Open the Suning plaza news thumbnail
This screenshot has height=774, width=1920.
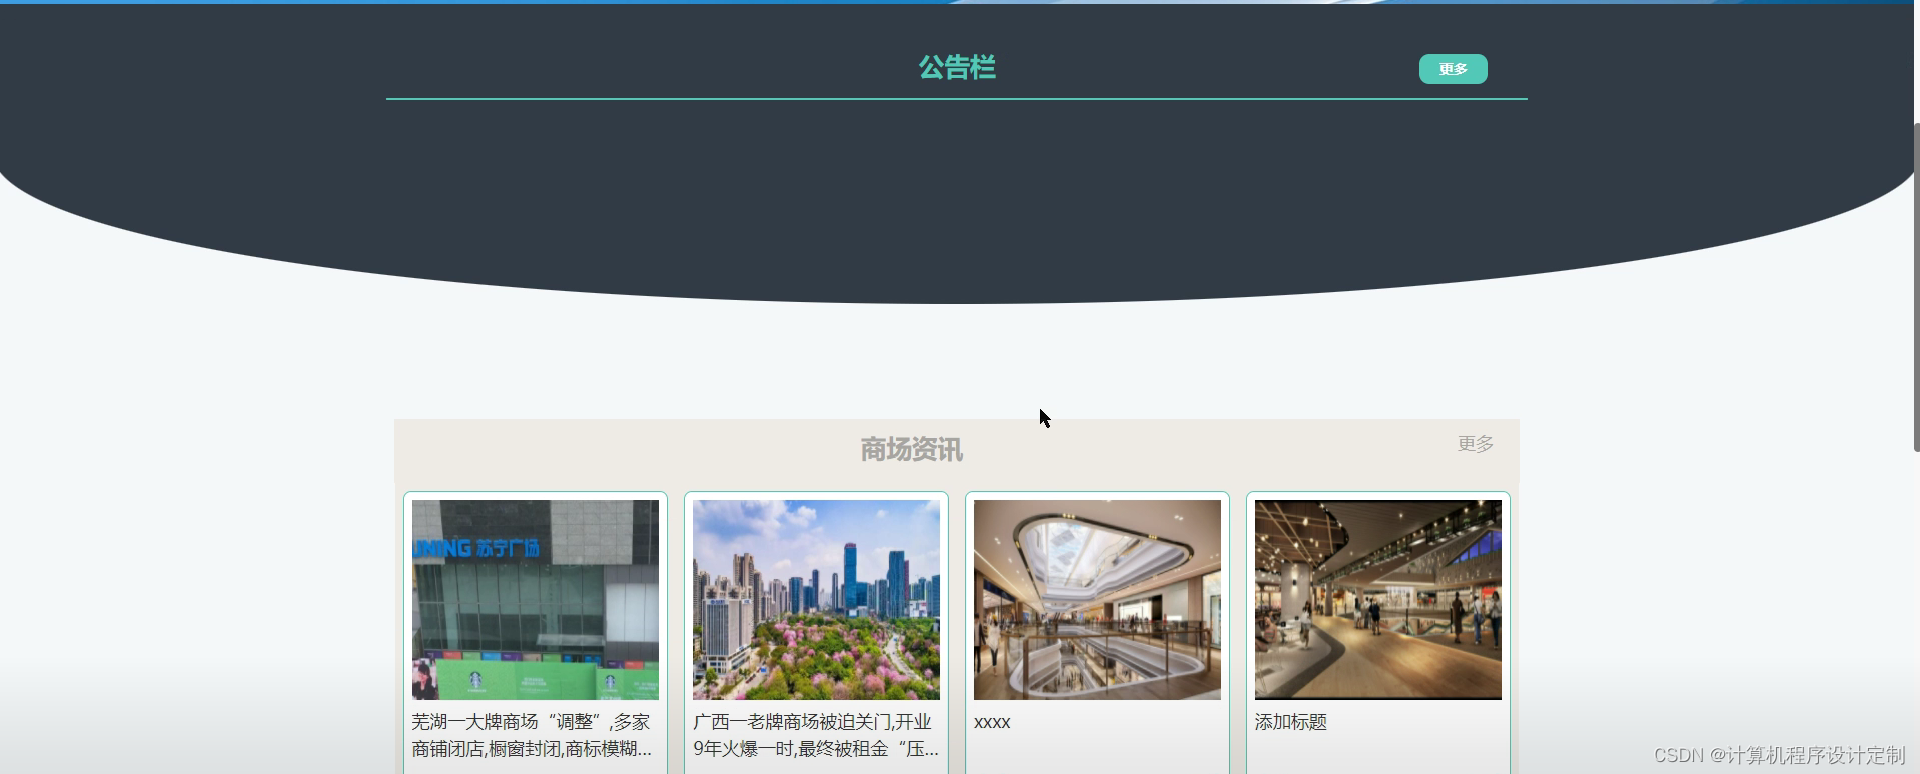coord(535,600)
